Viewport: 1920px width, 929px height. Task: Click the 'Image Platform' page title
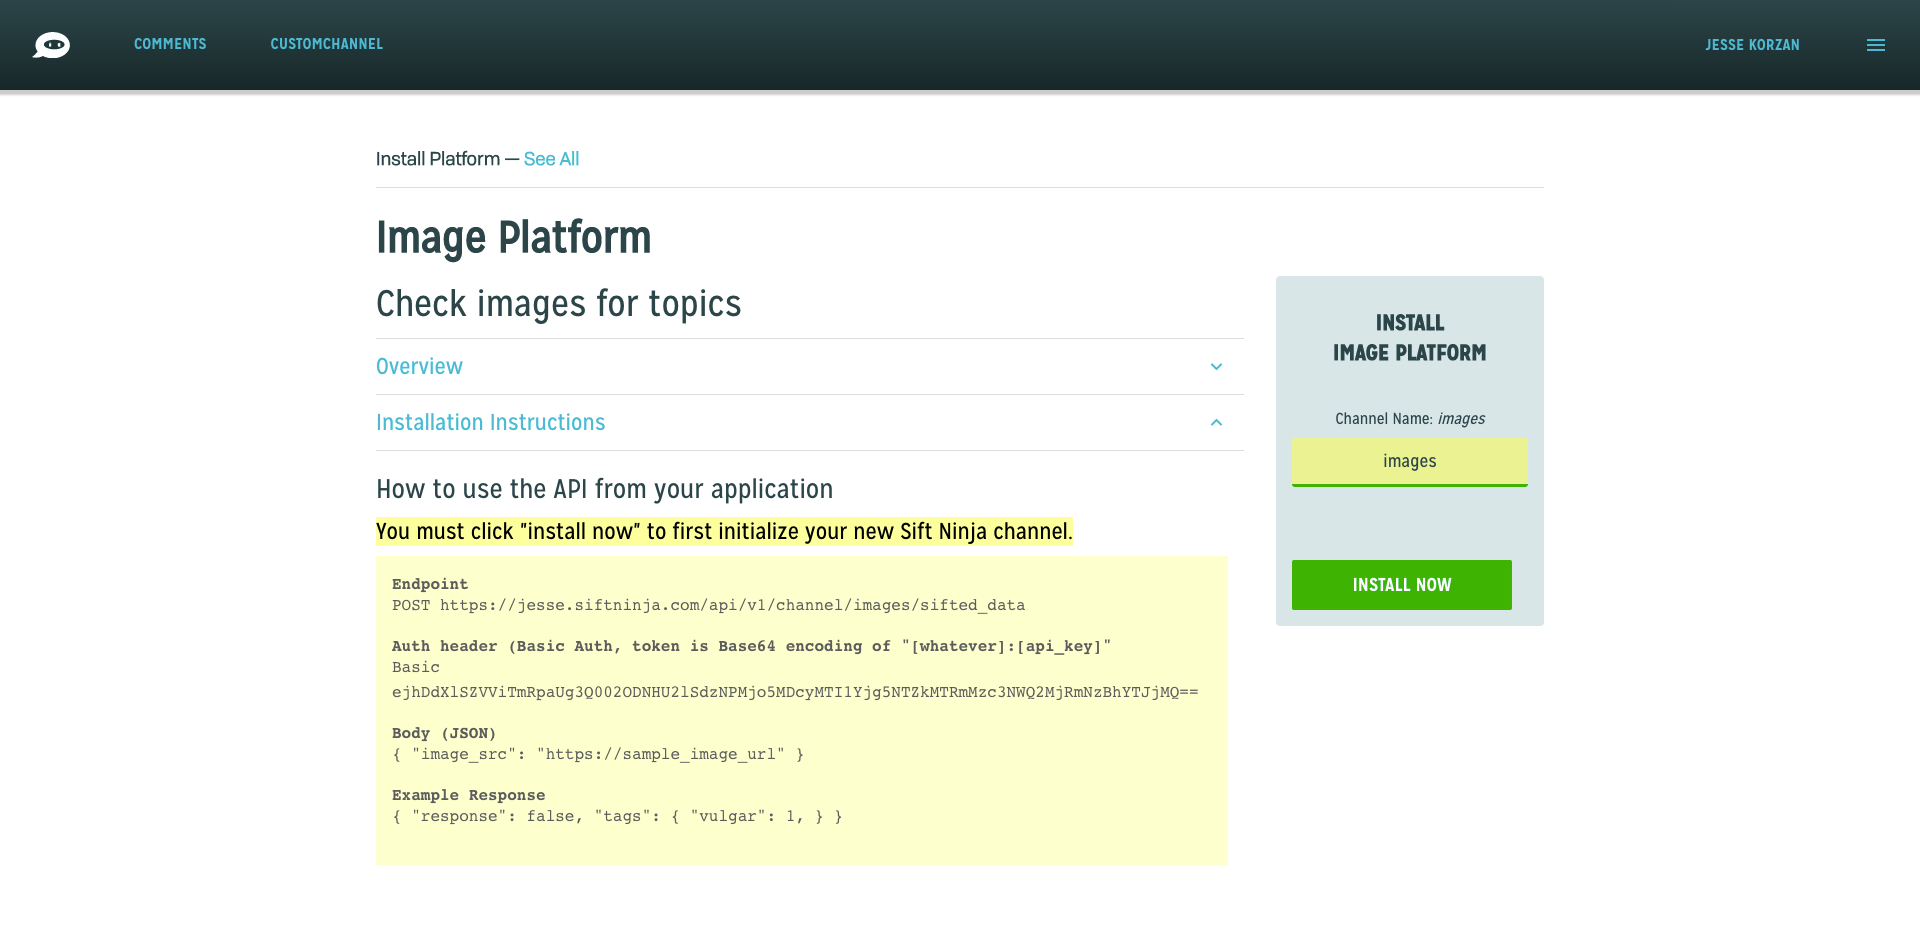[513, 238]
